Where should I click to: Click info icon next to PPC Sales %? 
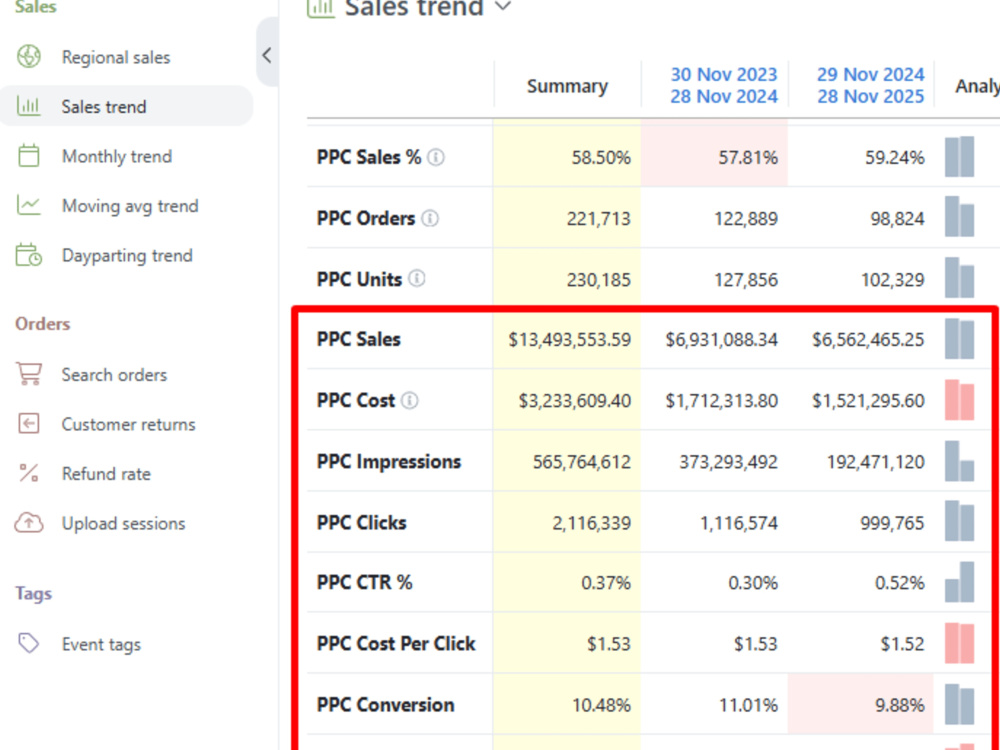(436, 157)
